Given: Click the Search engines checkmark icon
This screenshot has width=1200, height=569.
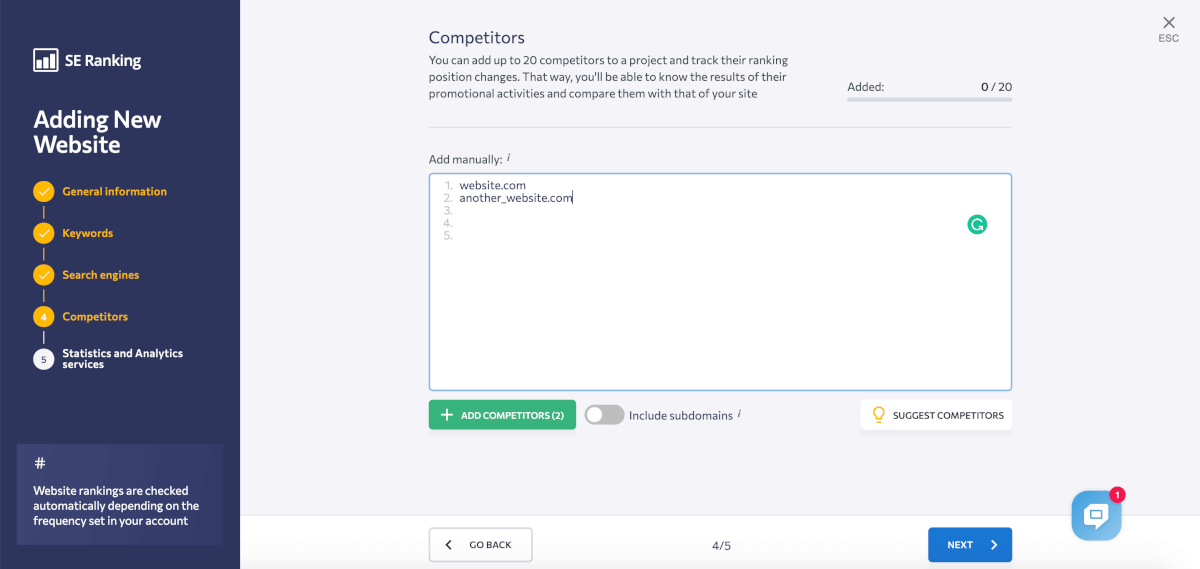Looking at the screenshot, I should [x=44, y=275].
